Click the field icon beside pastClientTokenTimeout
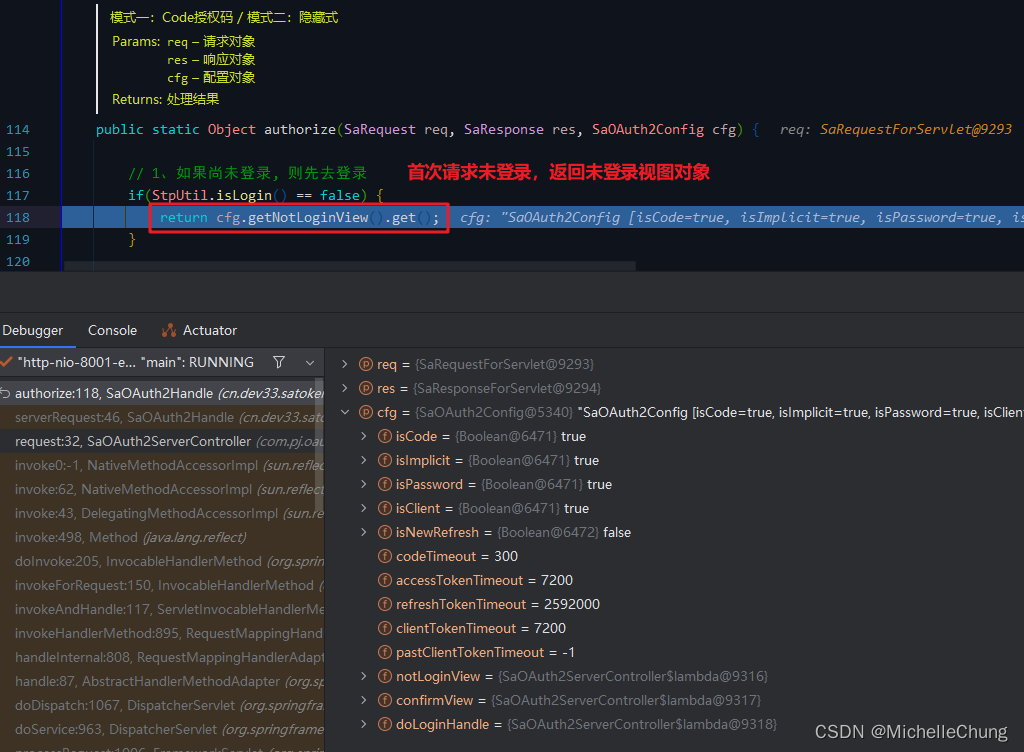The image size is (1024, 752). click(385, 652)
